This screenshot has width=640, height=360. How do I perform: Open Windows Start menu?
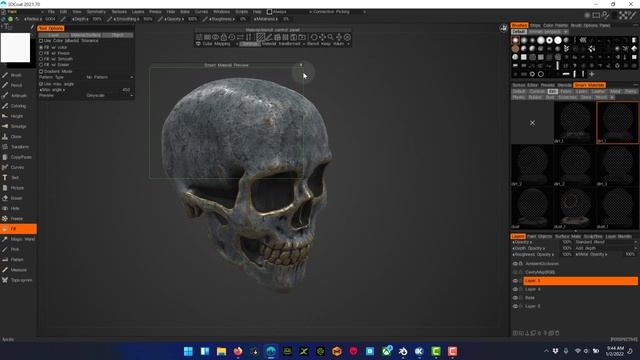click(188, 351)
